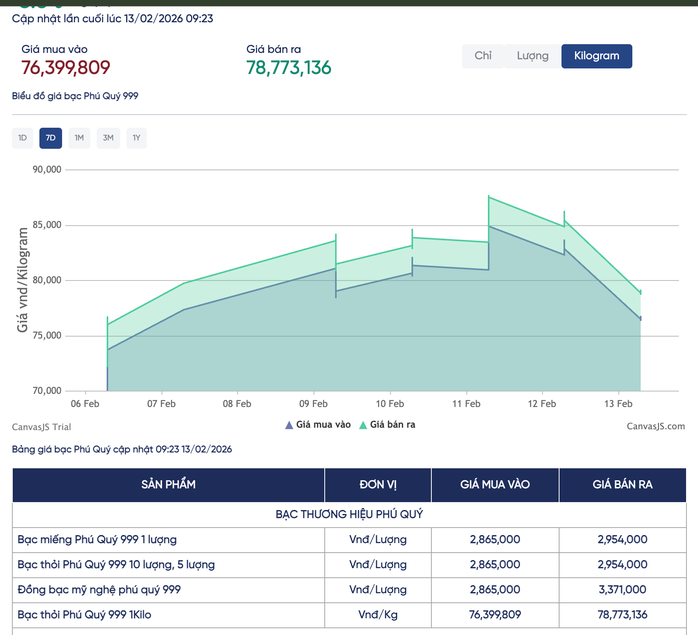Show the 1D chart range
This screenshot has width=698, height=635.
(x=22, y=138)
